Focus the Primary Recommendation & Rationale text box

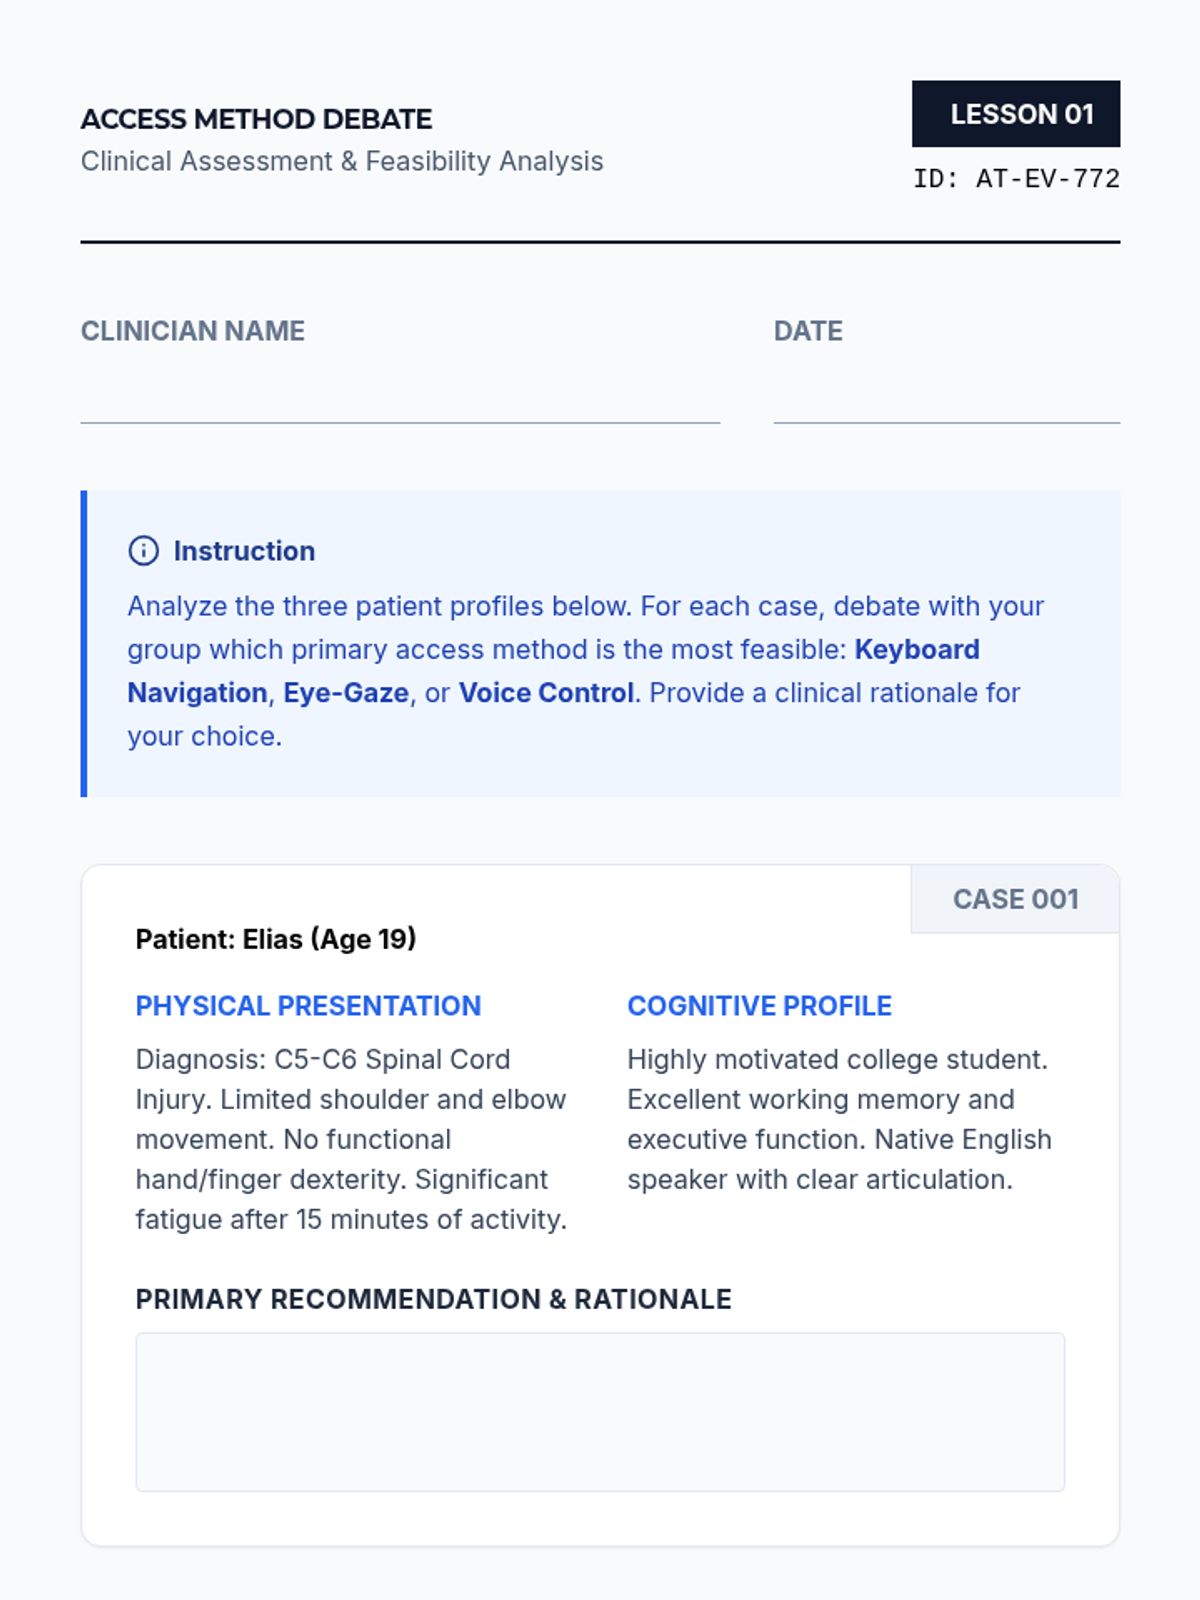600,1411
